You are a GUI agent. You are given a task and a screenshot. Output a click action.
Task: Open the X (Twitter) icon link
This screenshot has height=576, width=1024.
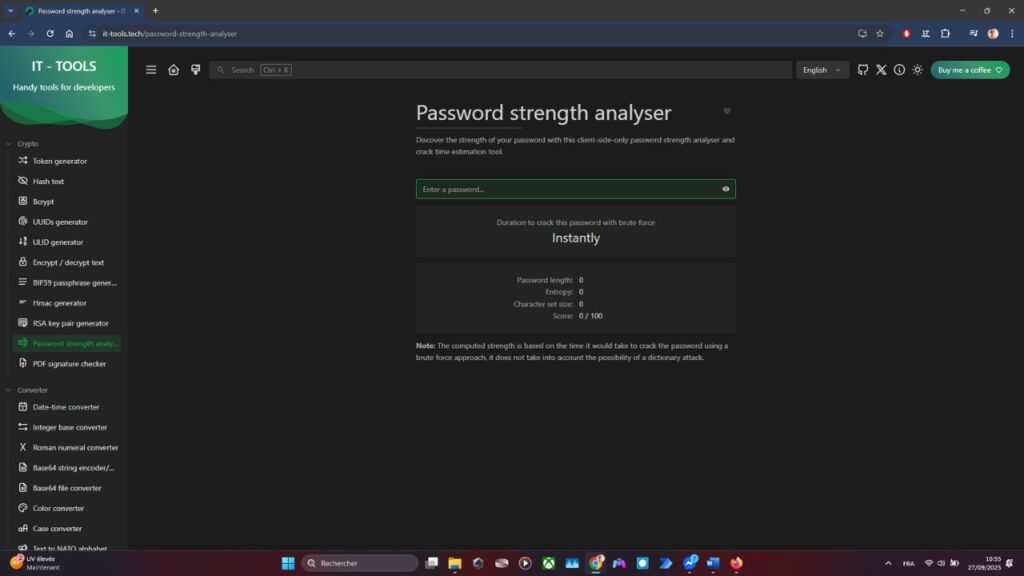[x=881, y=70]
